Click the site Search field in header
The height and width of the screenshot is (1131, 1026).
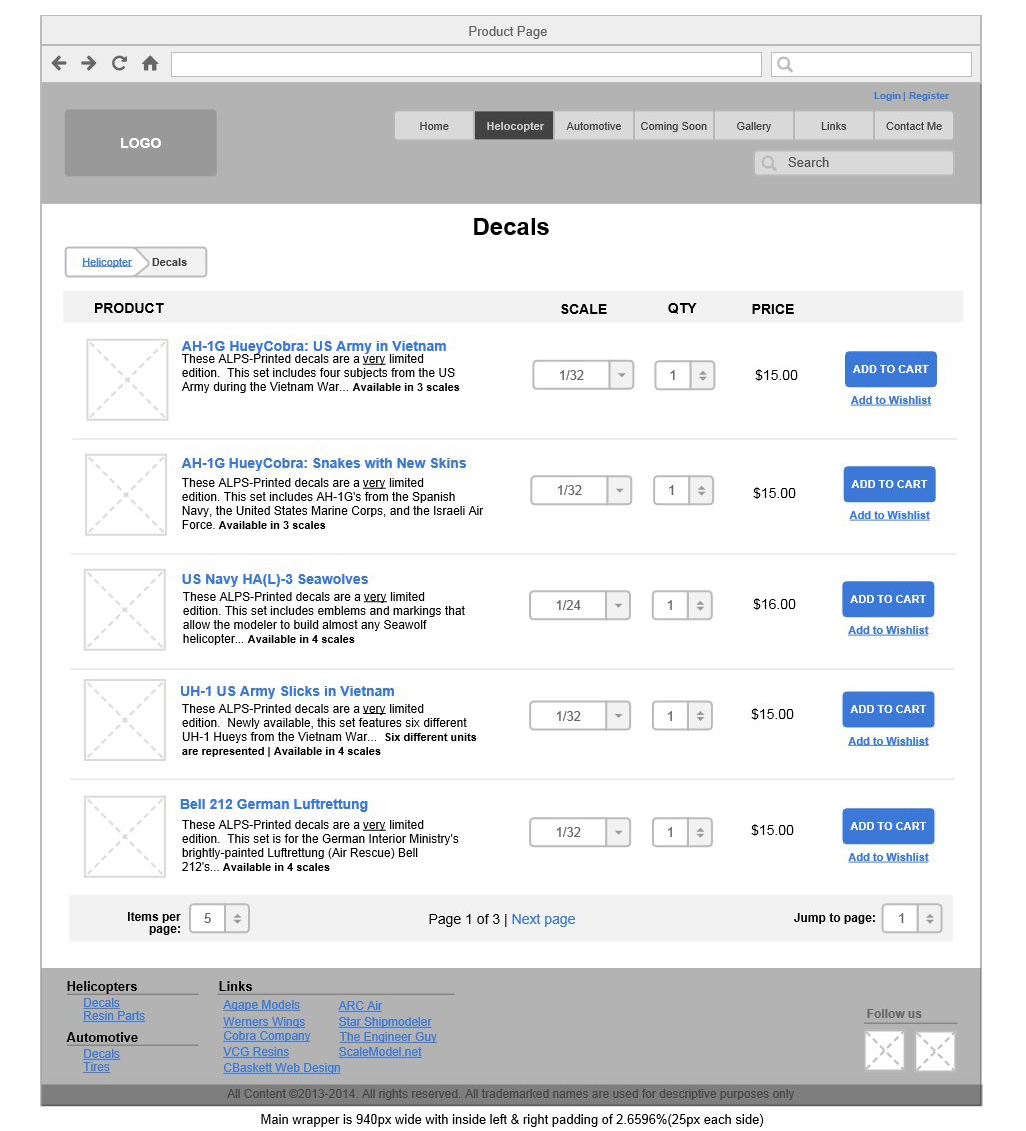point(854,163)
